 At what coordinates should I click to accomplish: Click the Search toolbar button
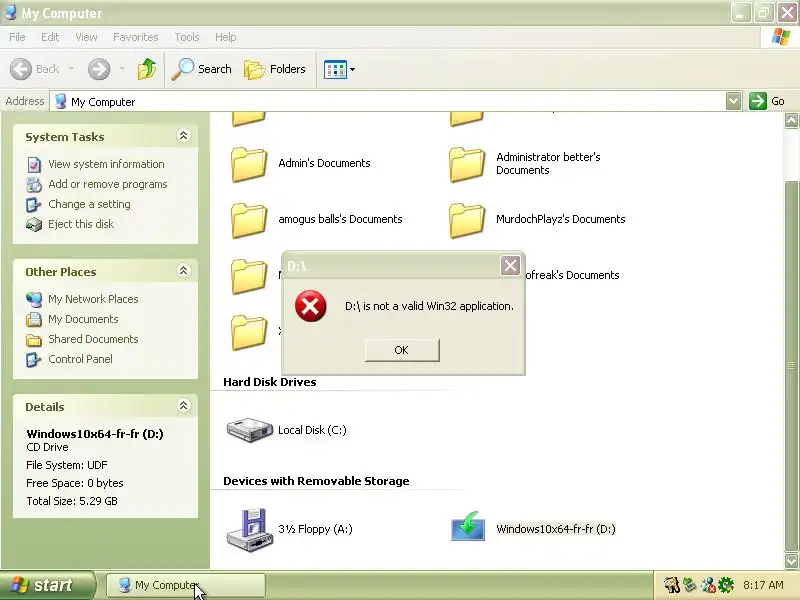[x=202, y=69]
